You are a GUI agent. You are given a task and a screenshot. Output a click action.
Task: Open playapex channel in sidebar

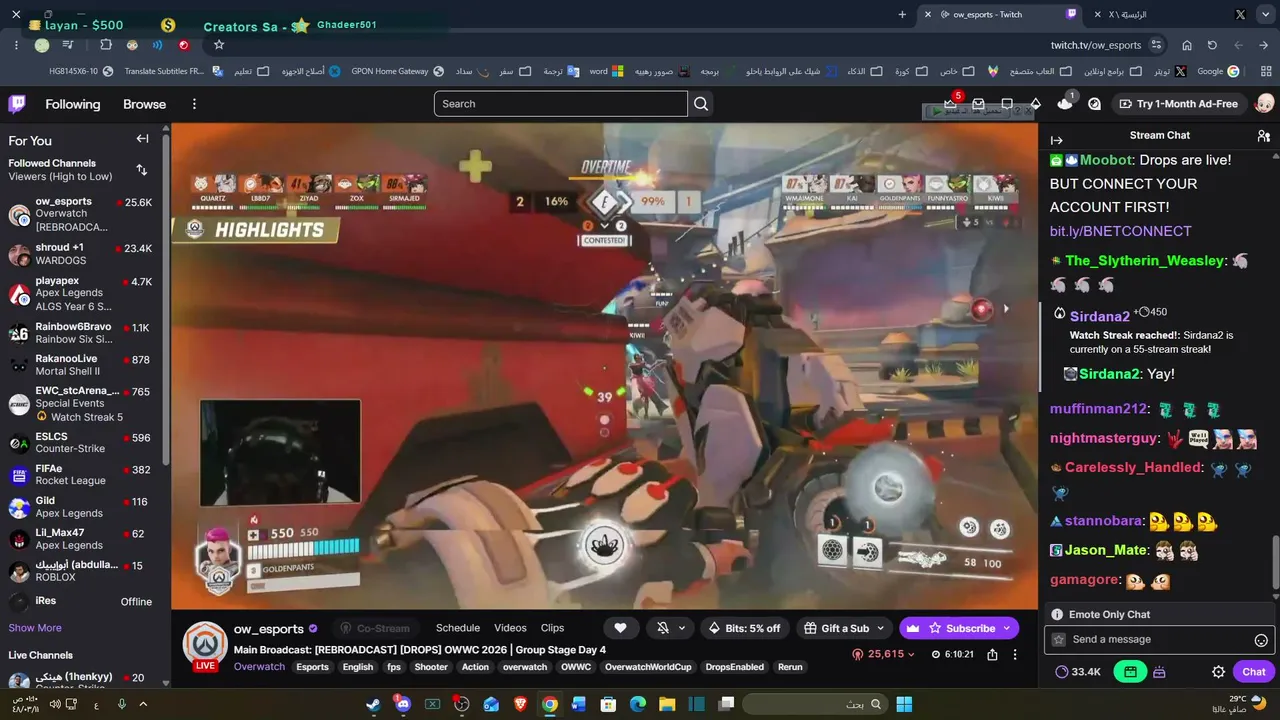(80, 294)
